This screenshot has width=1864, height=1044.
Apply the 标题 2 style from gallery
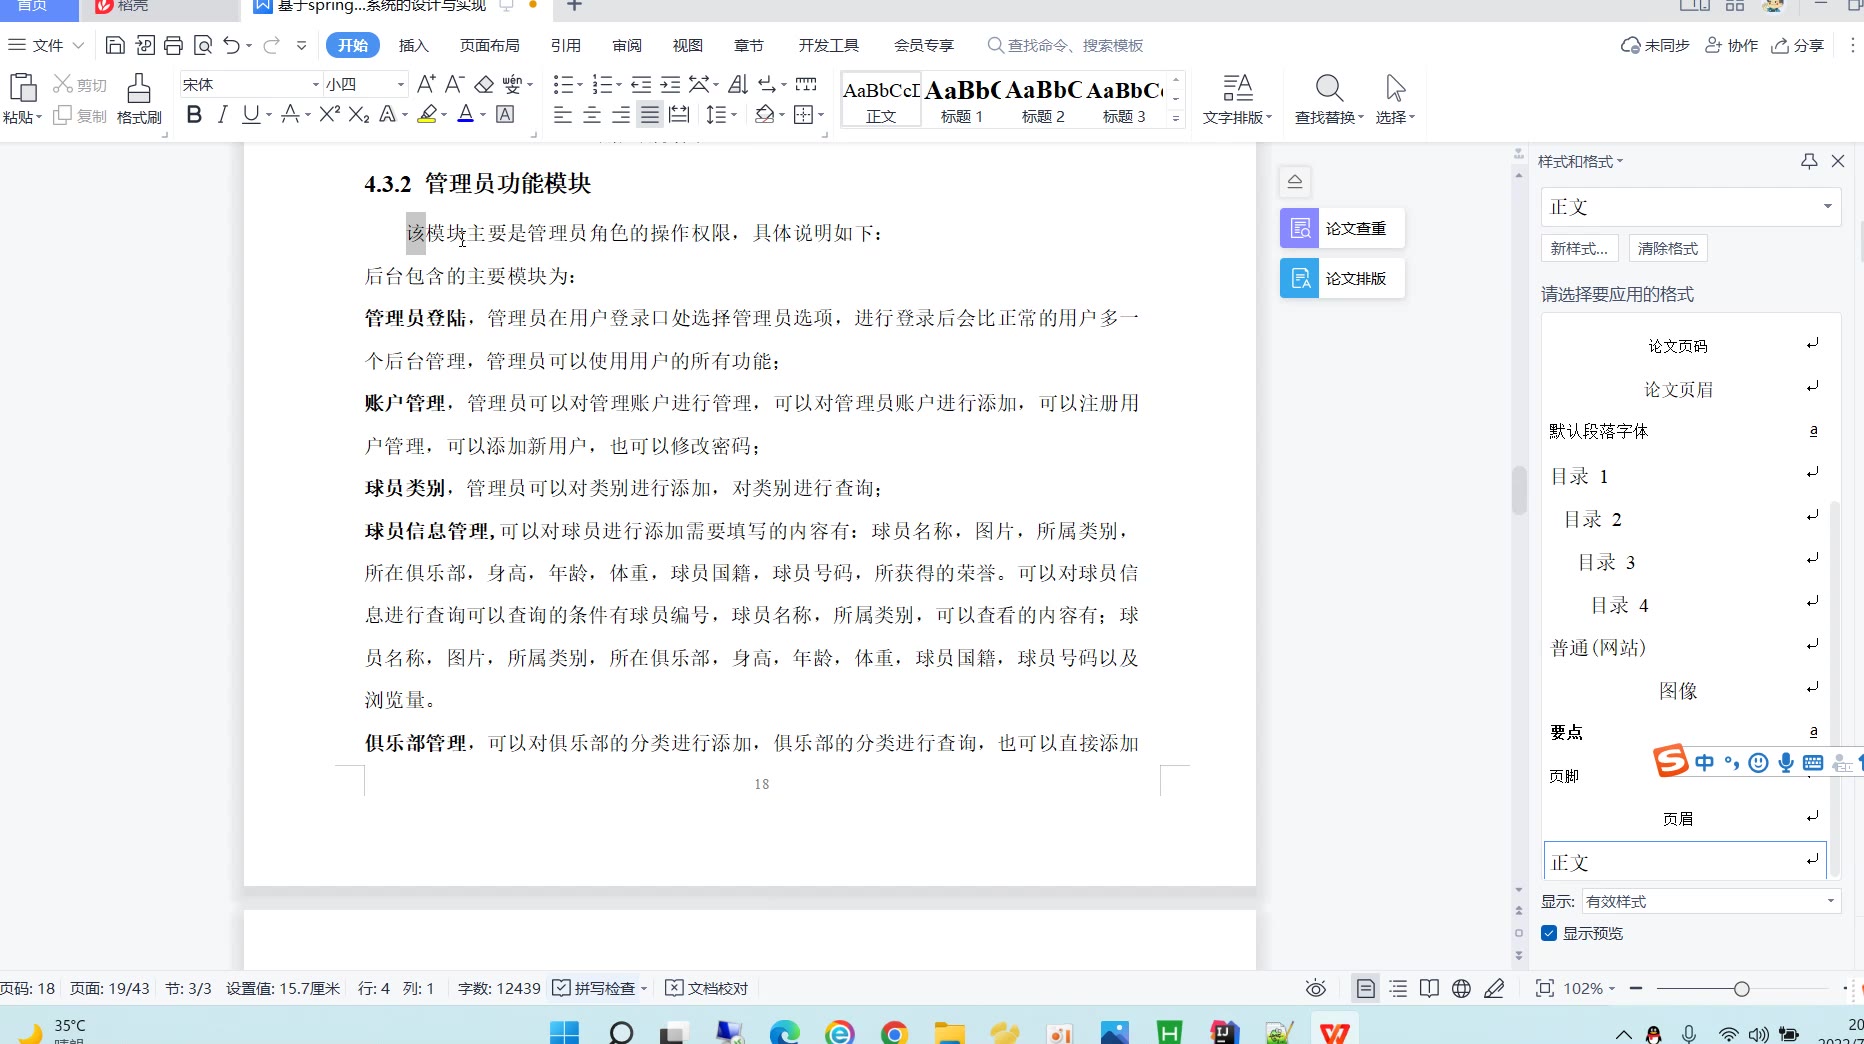1042,99
